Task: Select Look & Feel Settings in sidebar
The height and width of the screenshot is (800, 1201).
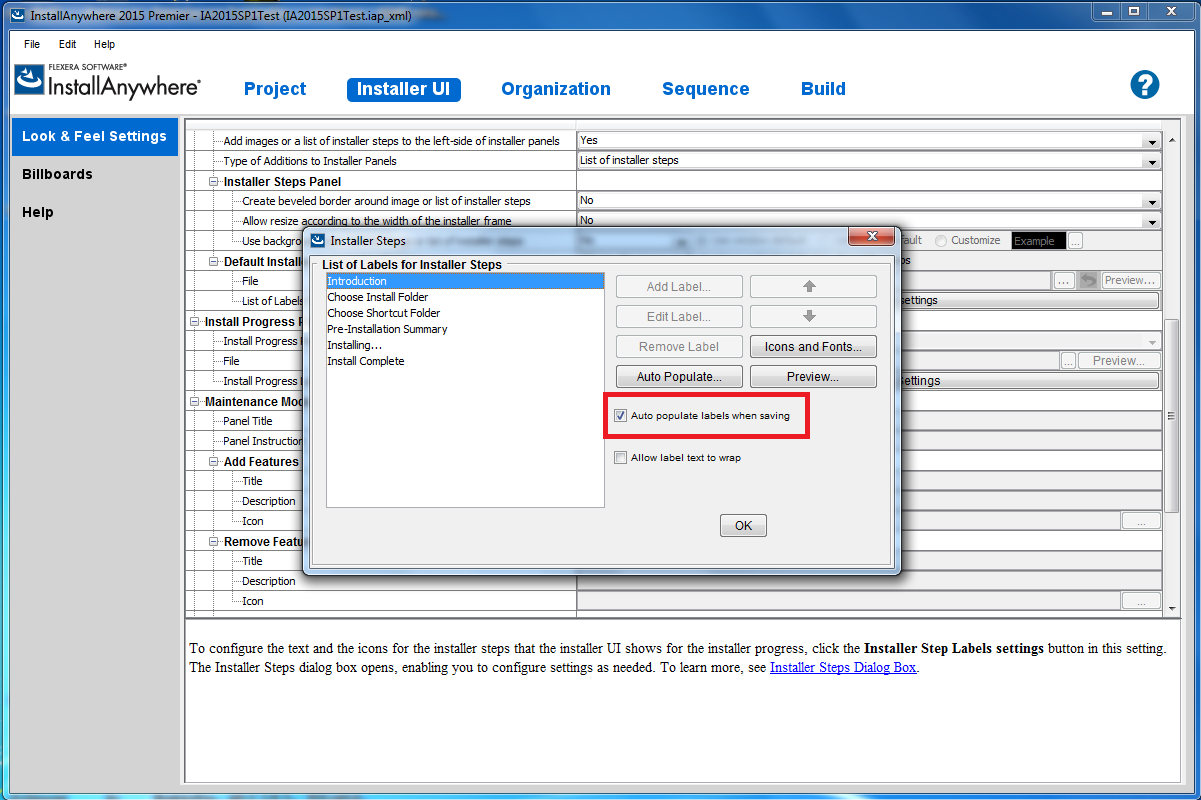Action: point(94,136)
